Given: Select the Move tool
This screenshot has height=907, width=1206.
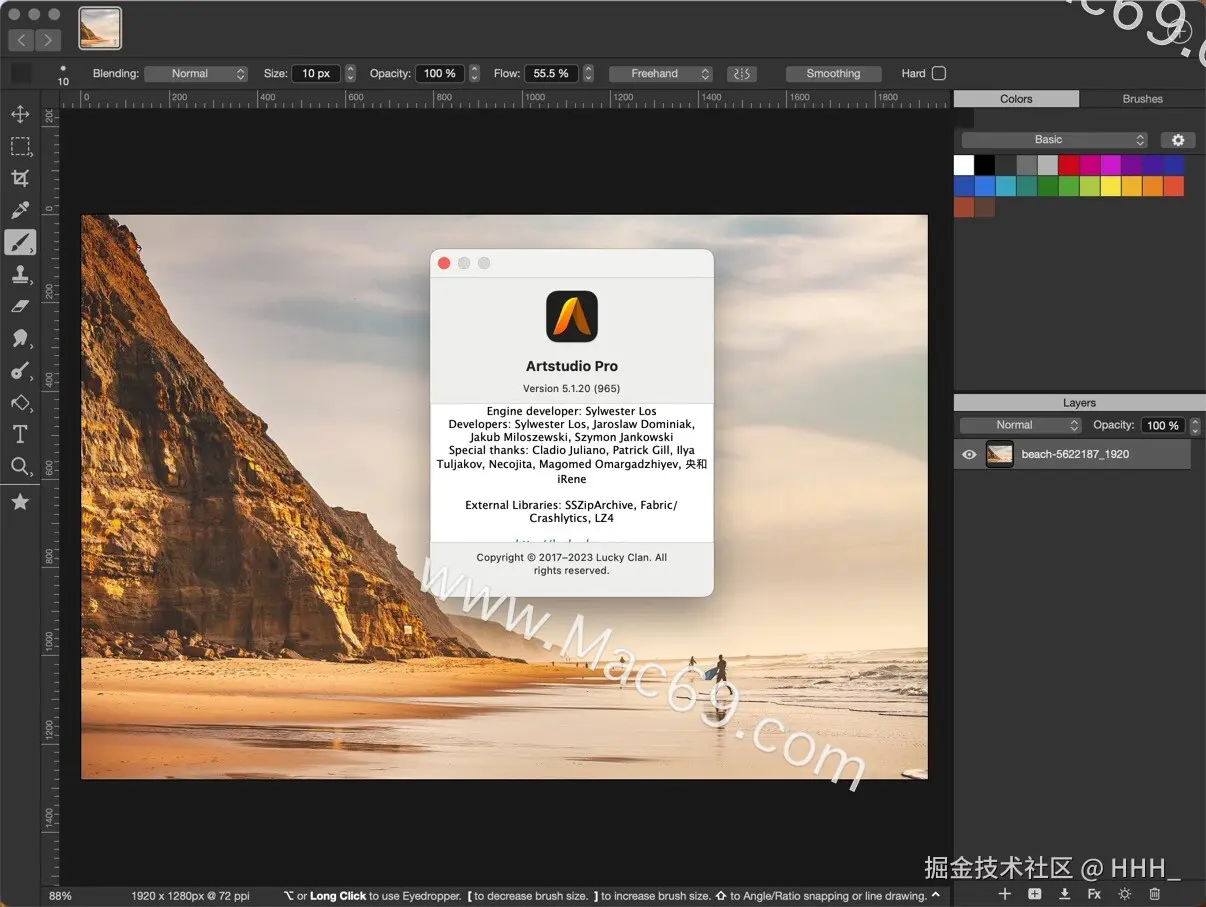Looking at the screenshot, I should click(20, 114).
